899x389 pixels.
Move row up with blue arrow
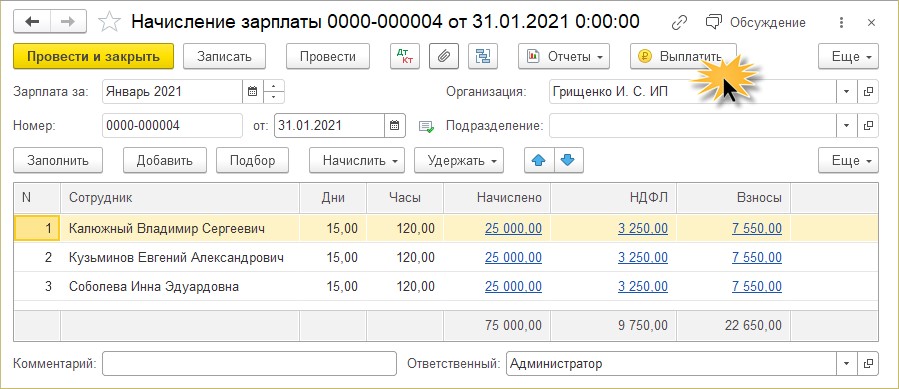point(540,160)
